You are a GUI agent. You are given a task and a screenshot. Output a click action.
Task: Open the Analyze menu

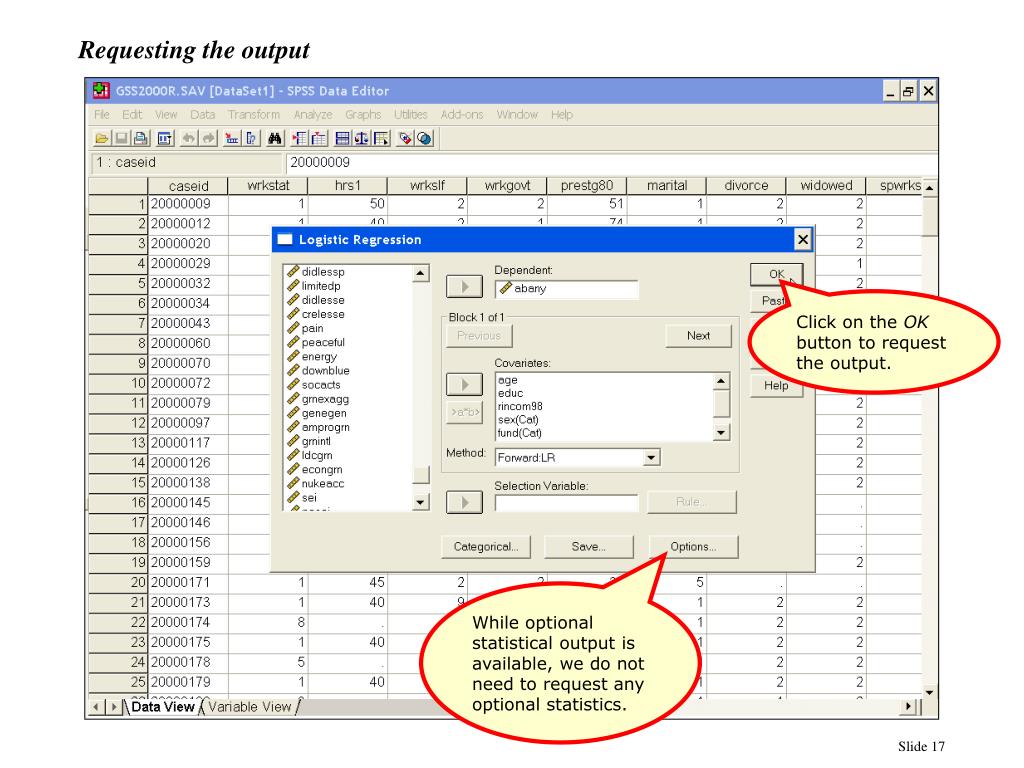pyautogui.click(x=313, y=114)
